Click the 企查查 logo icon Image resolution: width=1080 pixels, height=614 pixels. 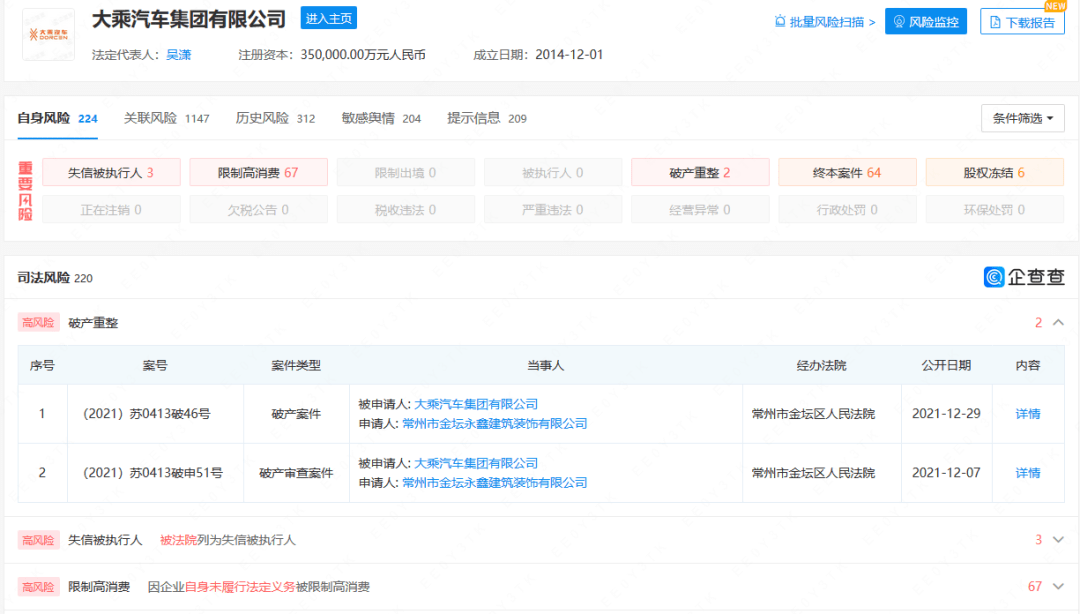(x=994, y=277)
